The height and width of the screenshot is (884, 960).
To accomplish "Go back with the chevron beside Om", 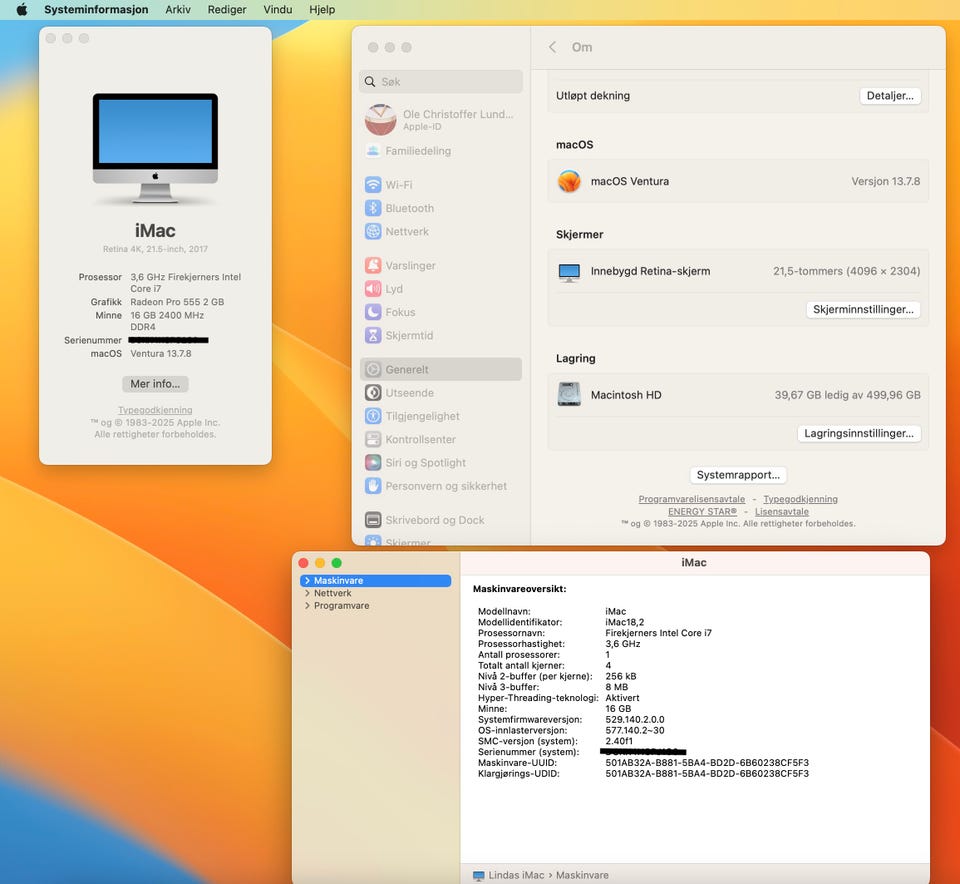I will [x=553, y=47].
